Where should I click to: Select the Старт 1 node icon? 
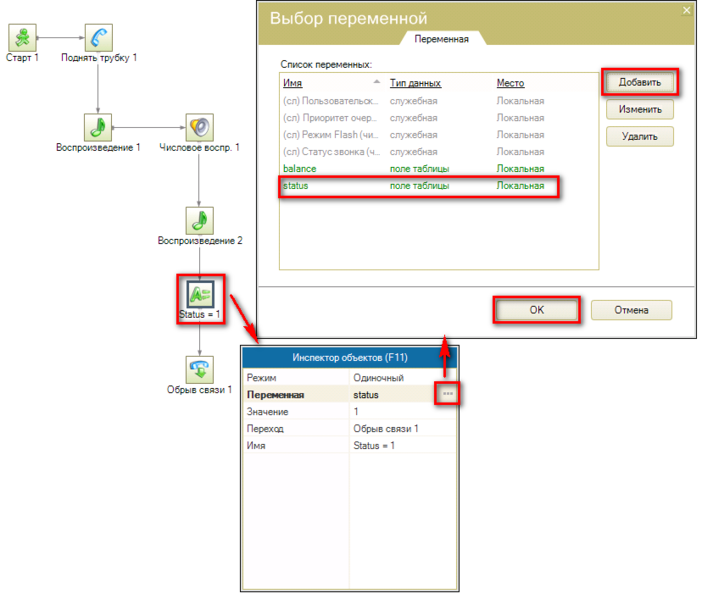pyautogui.click(x=22, y=38)
